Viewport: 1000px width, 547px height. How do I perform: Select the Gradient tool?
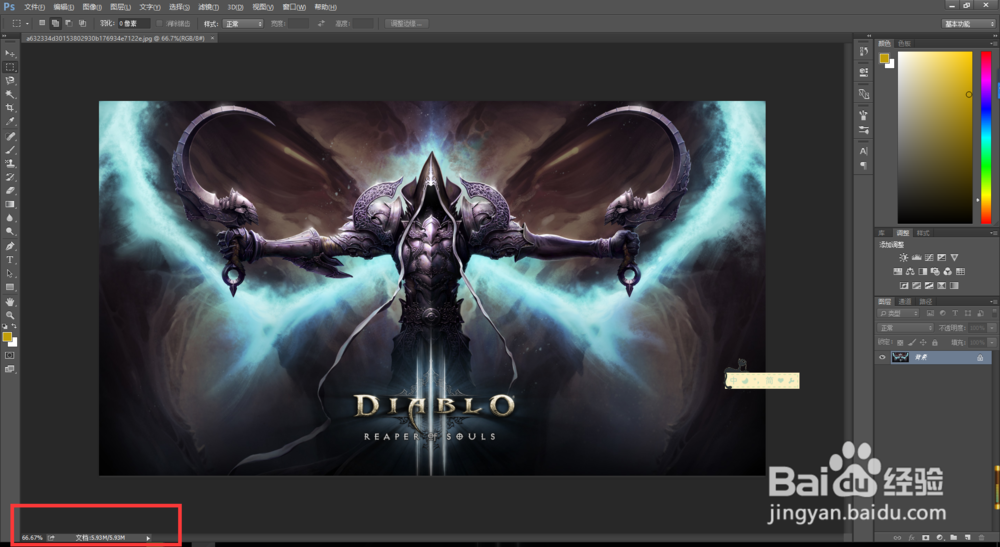click(10, 204)
